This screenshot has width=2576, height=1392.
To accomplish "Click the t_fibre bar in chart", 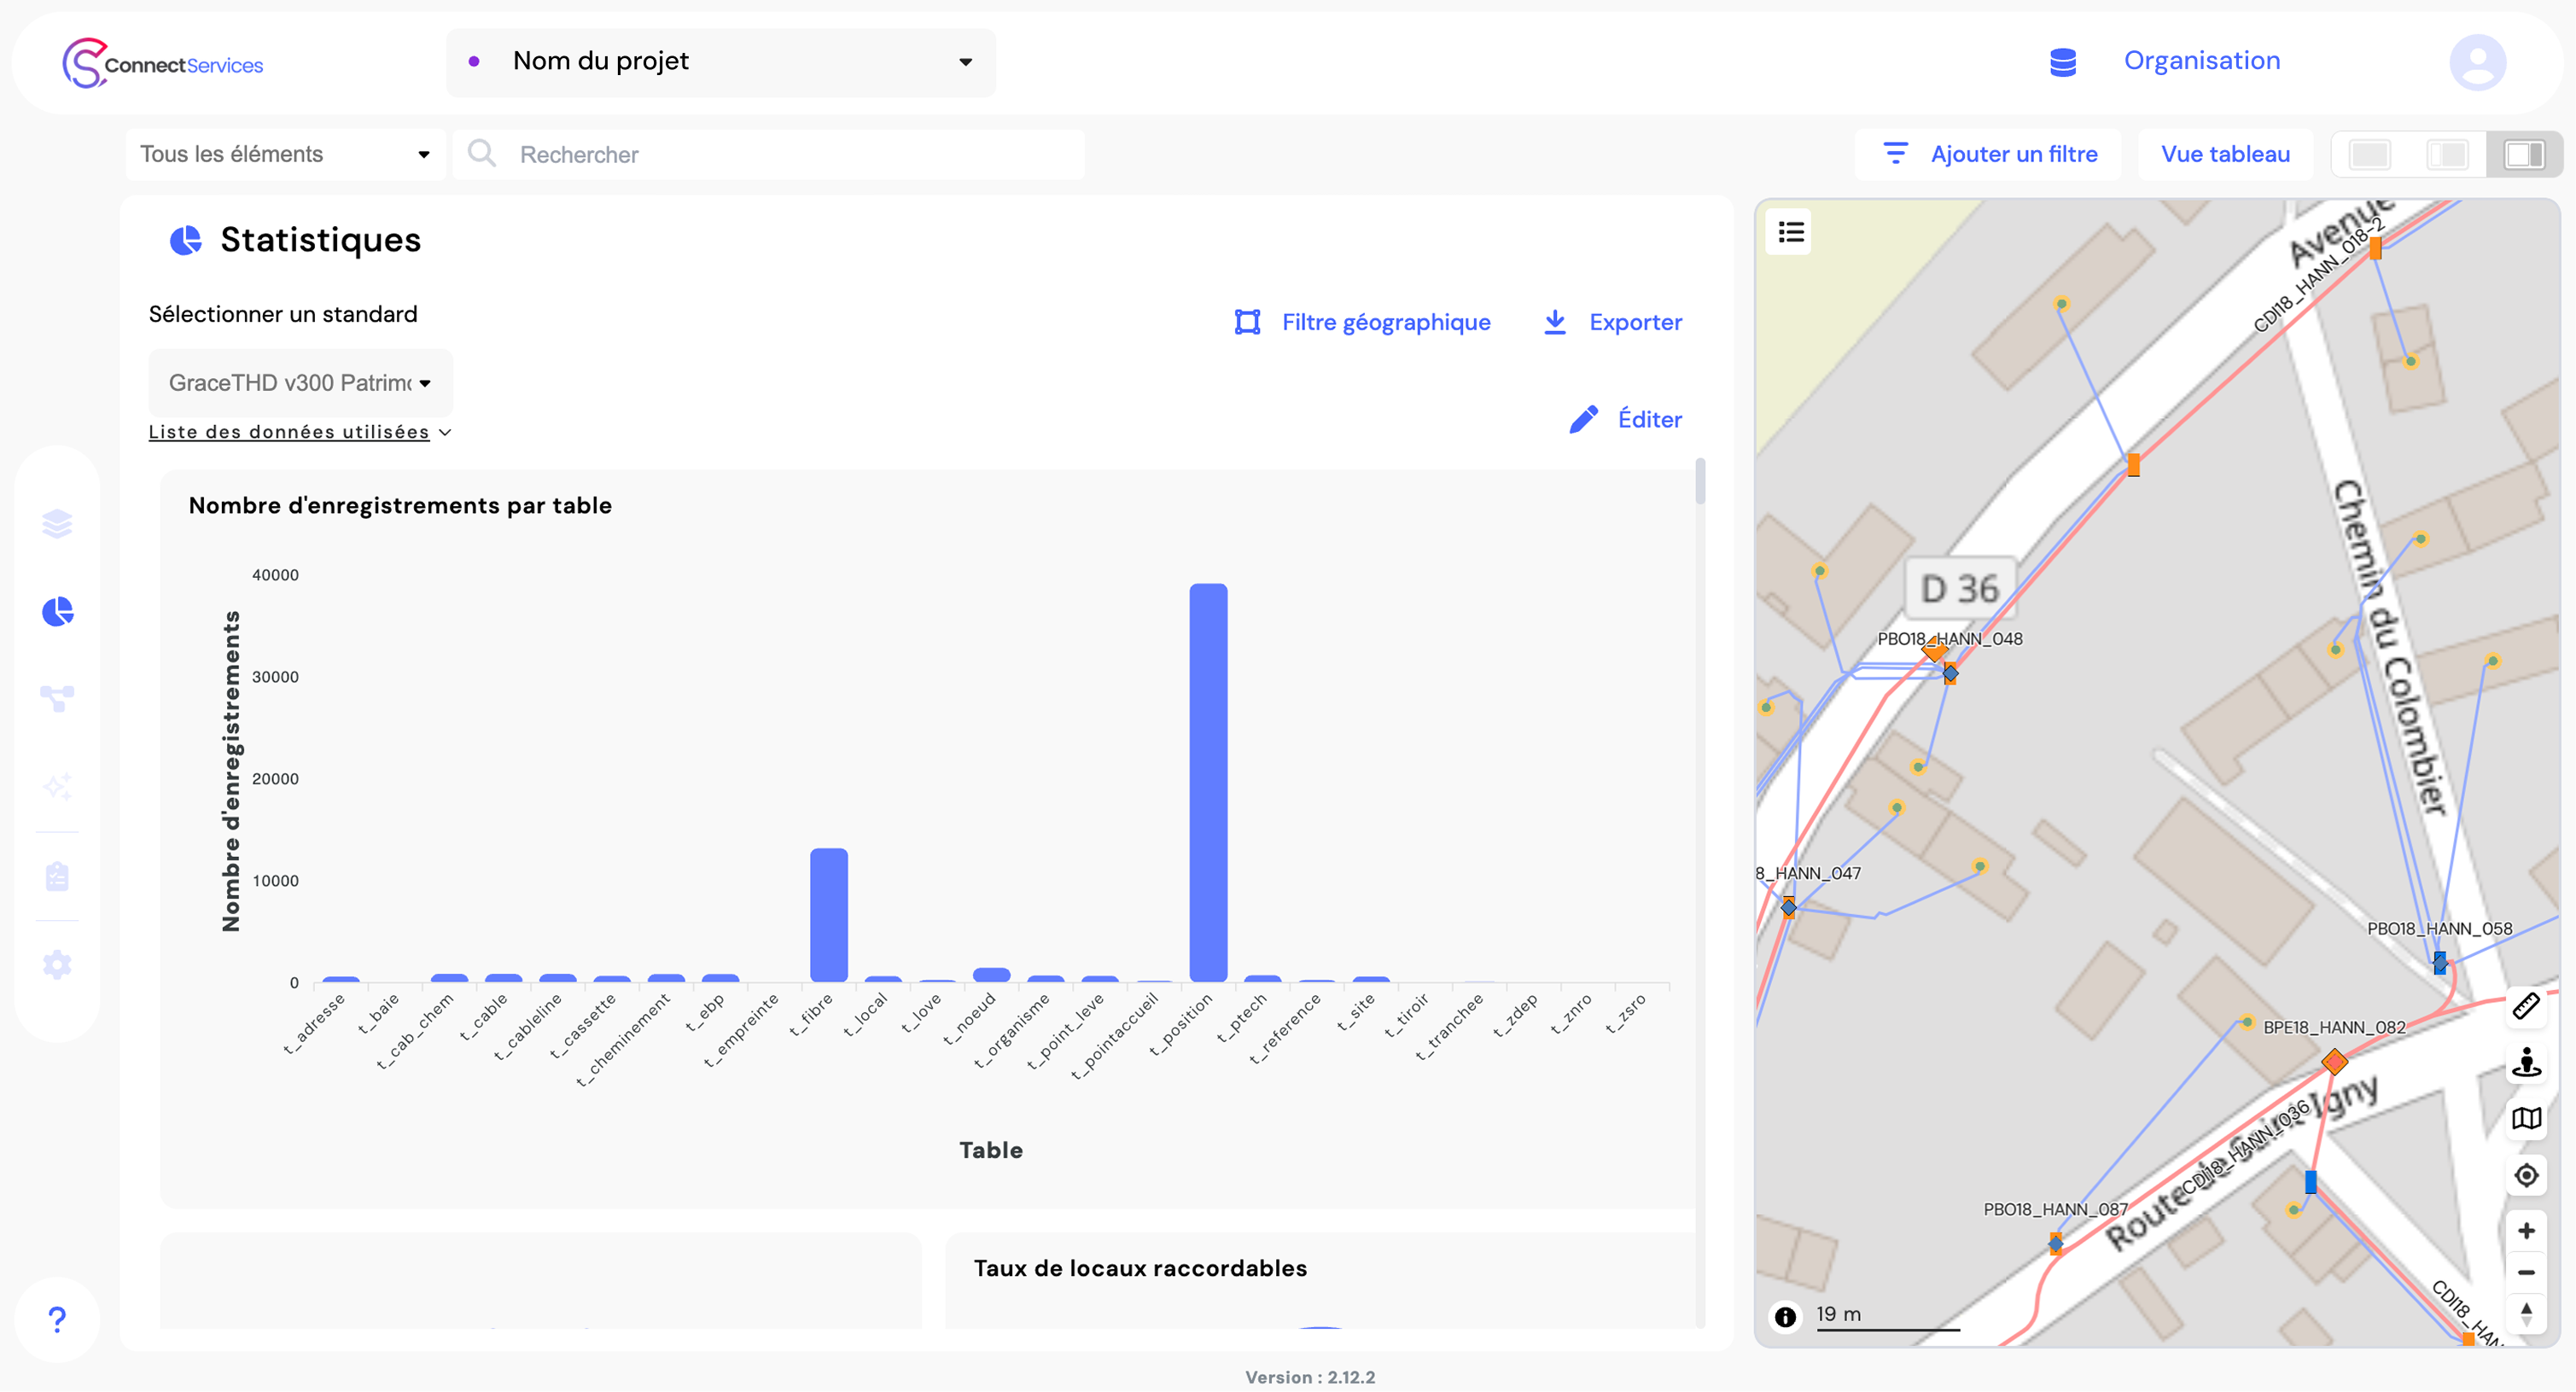I will coord(829,916).
